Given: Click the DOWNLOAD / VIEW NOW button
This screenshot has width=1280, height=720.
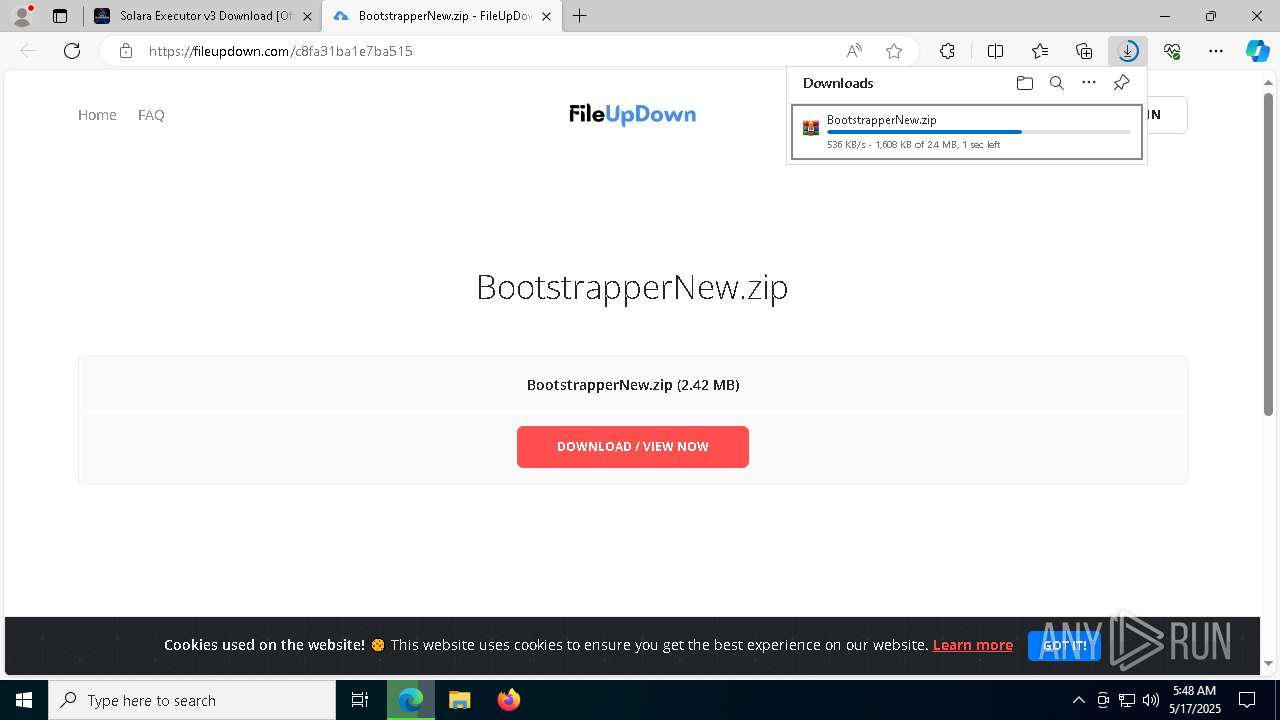Looking at the screenshot, I should point(633,447).
